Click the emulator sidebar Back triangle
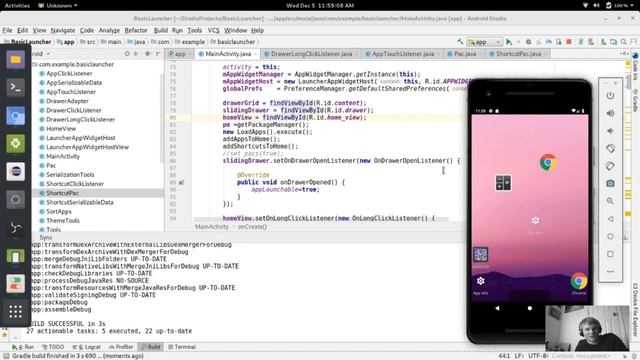640x360 pixels. click(610, 219)
